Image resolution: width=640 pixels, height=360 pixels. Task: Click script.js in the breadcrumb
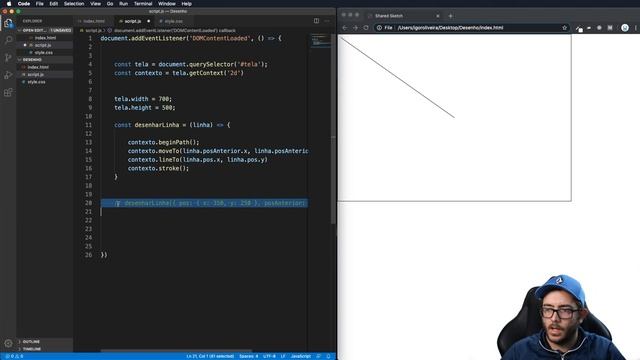[x=93, y=31]
